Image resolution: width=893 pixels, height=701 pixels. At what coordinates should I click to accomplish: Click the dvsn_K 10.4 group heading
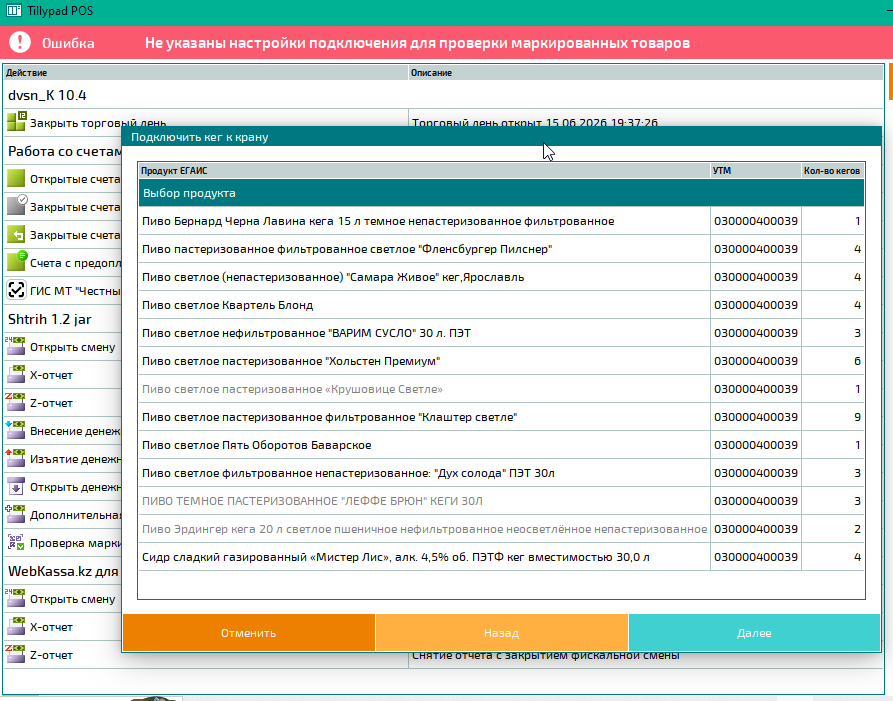click(47, 95)
